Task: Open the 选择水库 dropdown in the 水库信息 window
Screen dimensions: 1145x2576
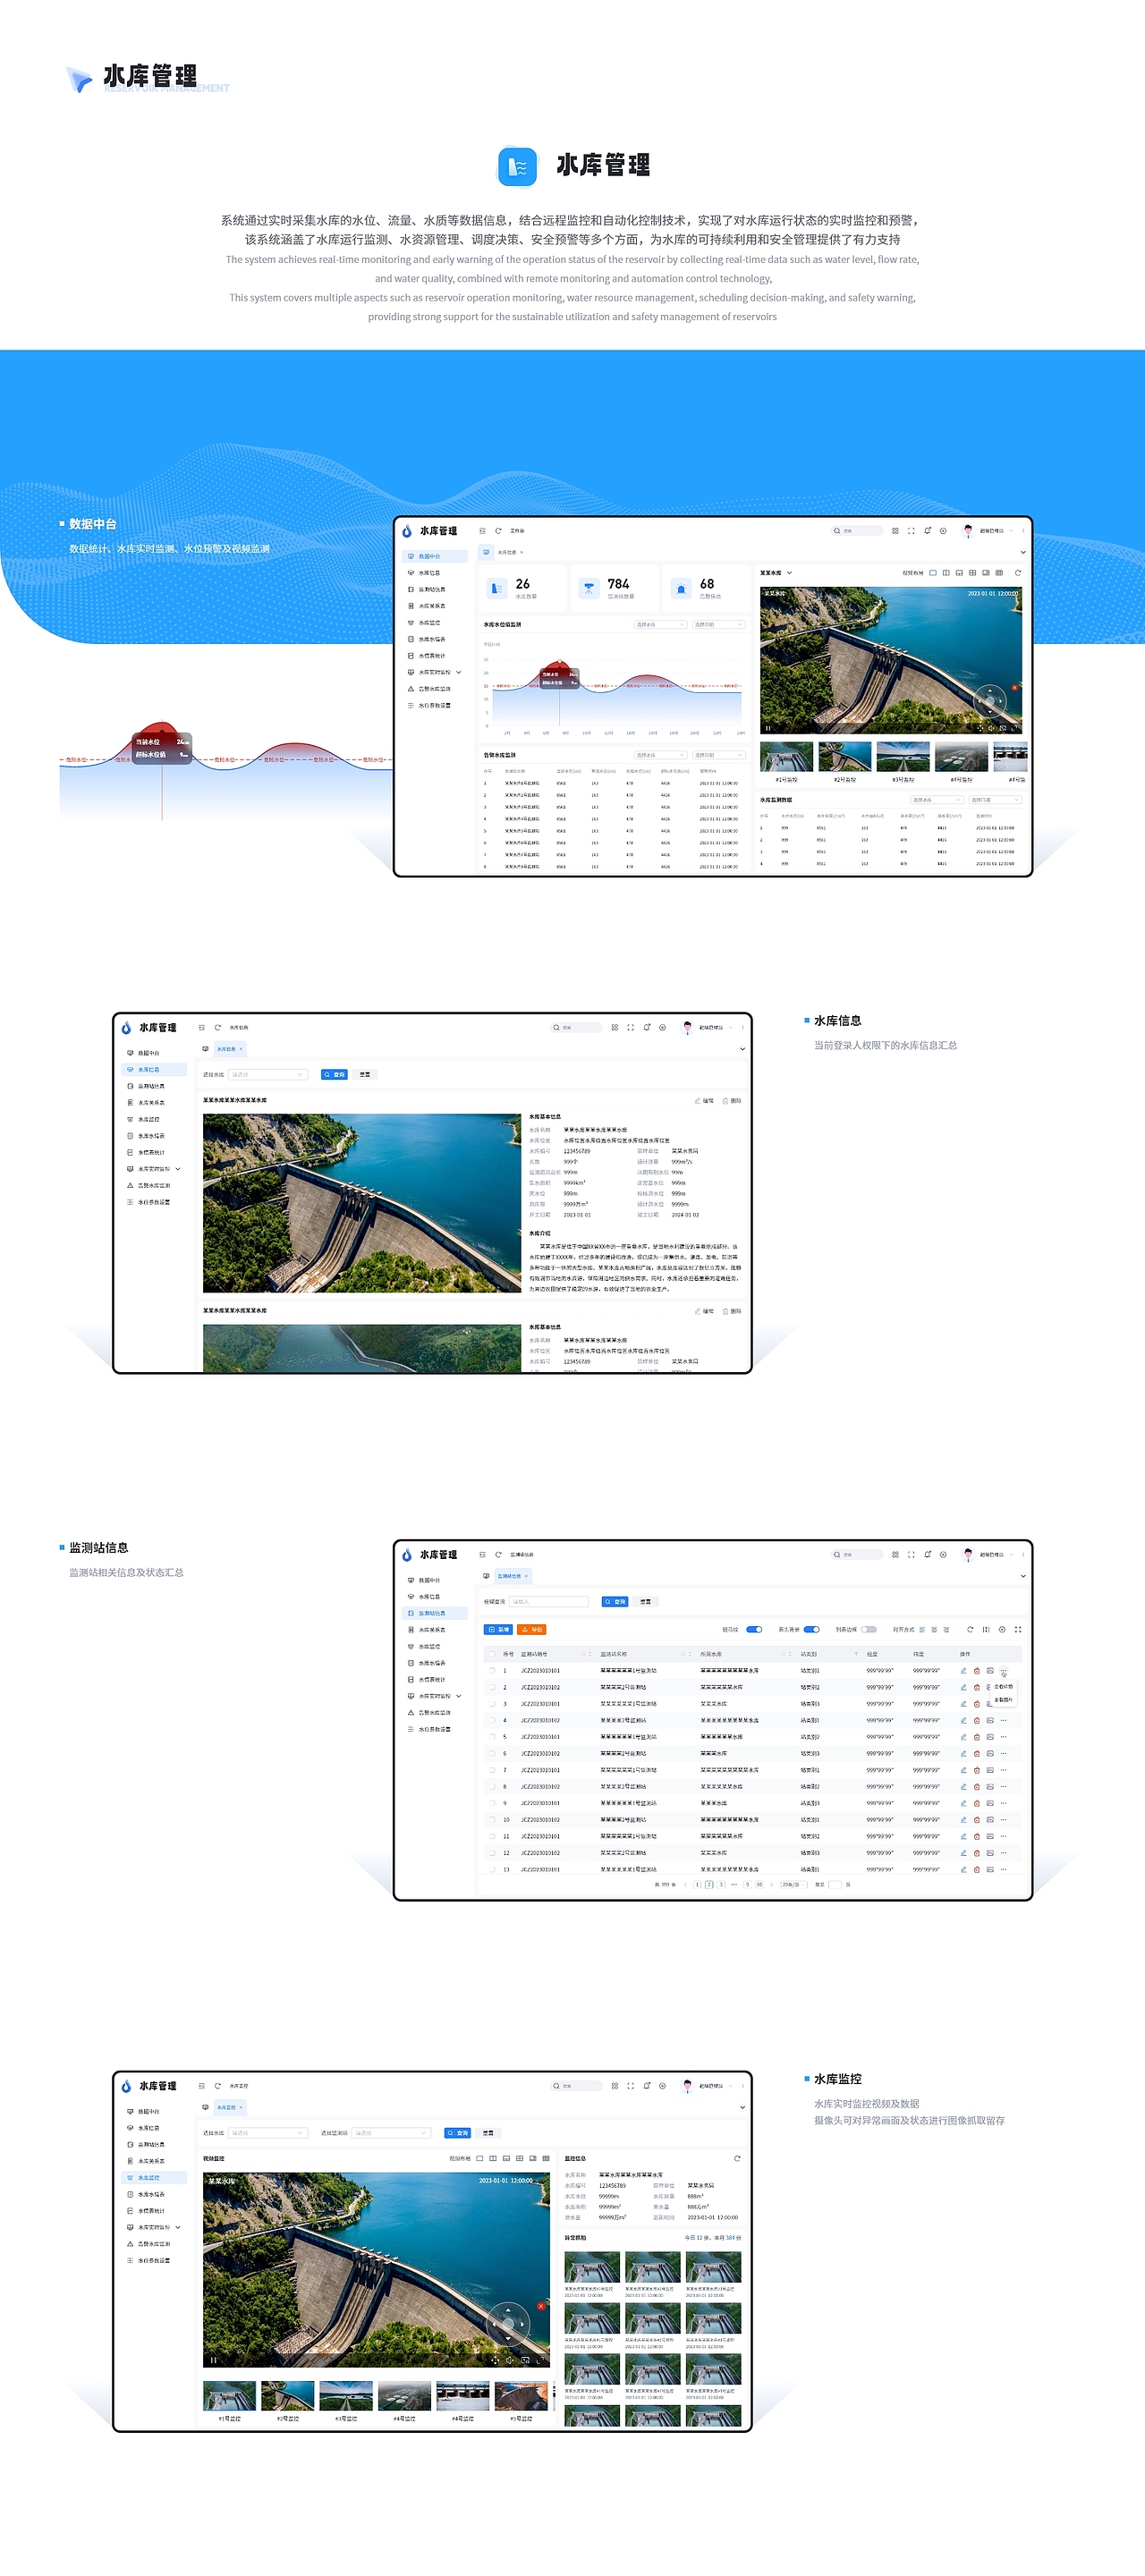Action: pos(267,1074)
